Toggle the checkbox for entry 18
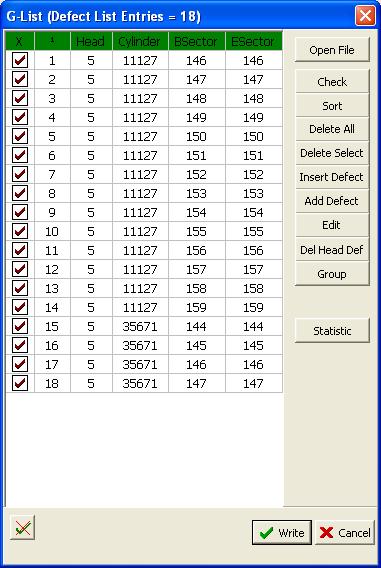The image size is (381, 568). coord(20,383)
